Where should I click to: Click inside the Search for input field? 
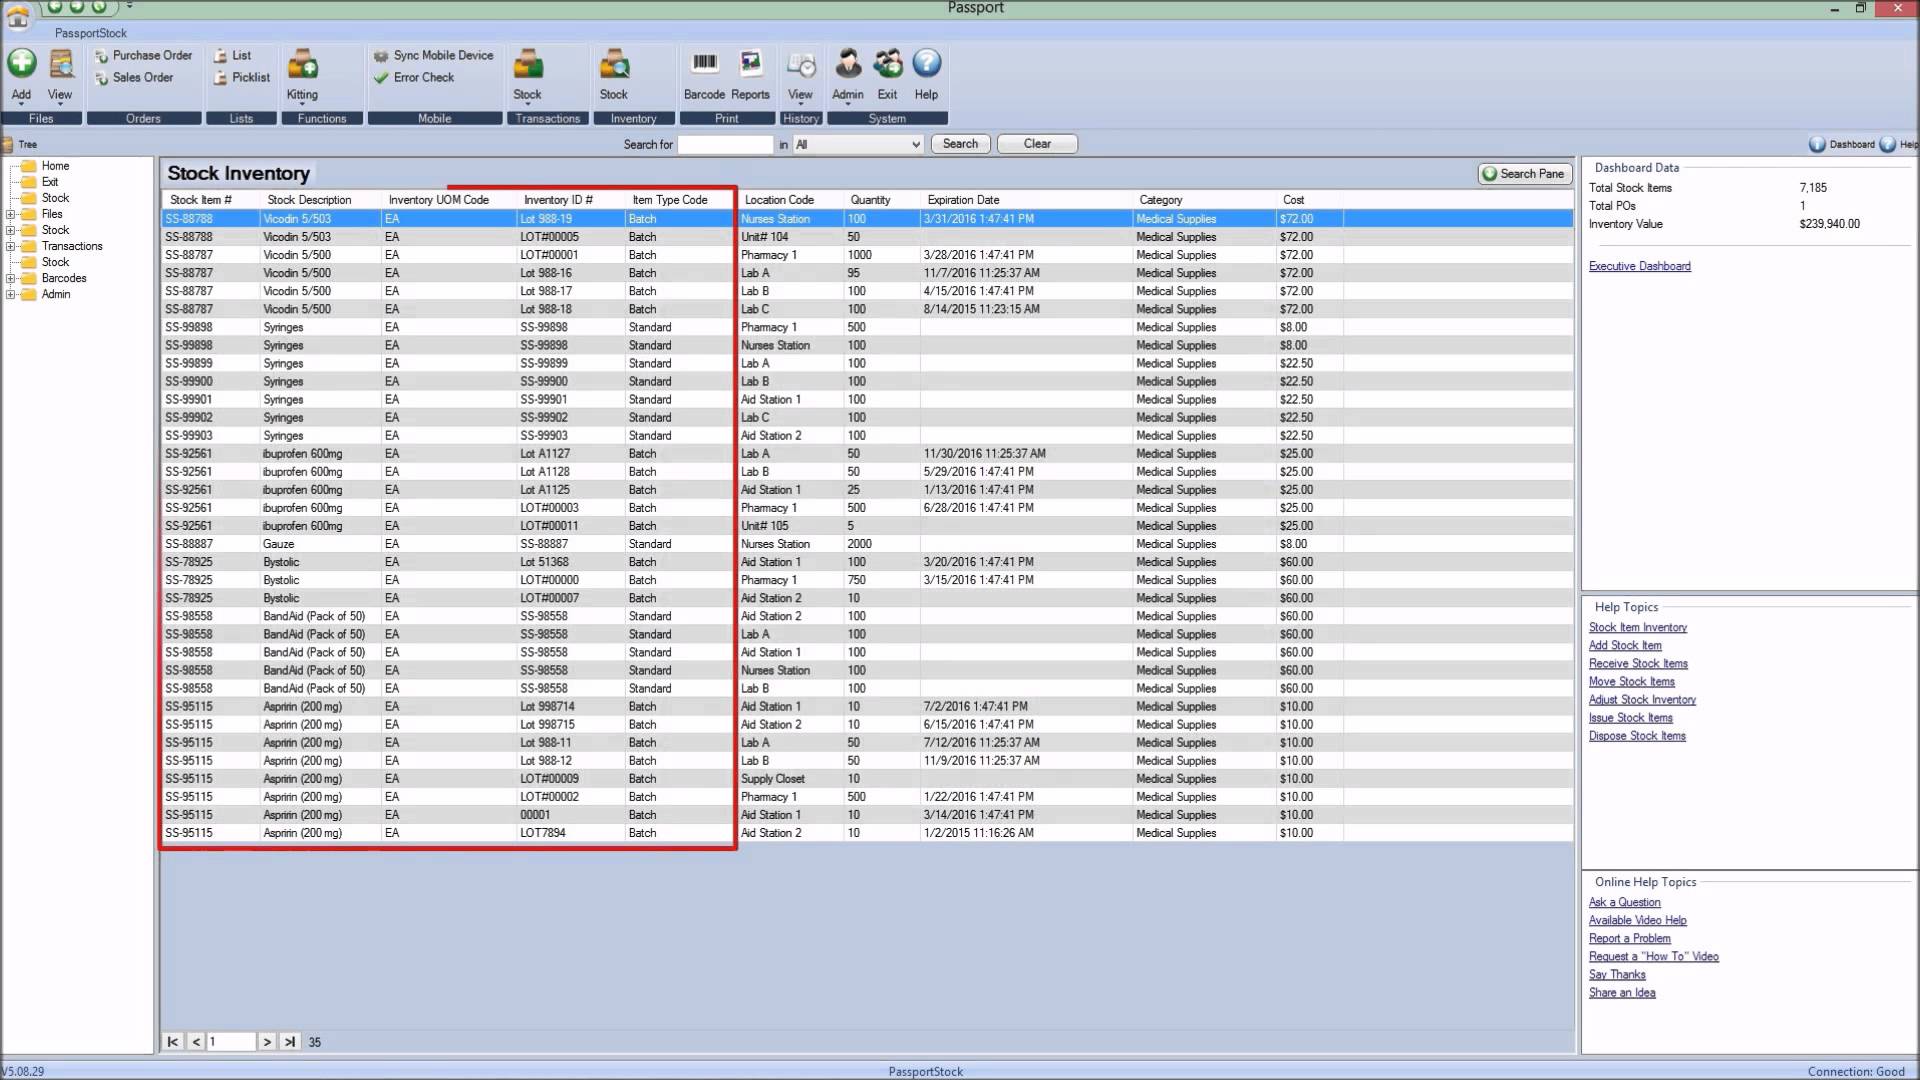pos(726,144)
